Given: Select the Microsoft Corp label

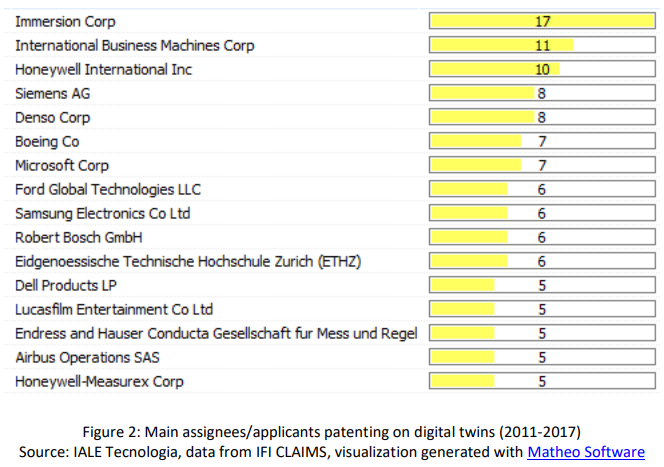Looking at the screenshot, I should (62, 166).
